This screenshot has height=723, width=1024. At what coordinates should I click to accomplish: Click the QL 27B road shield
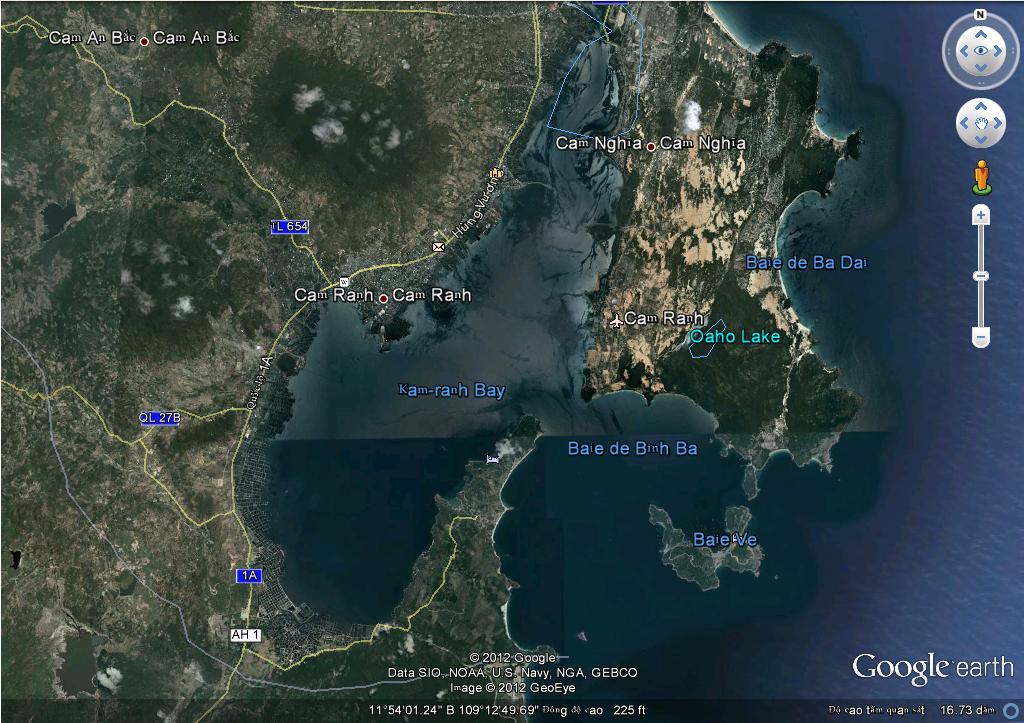click(x=159, y=418)
